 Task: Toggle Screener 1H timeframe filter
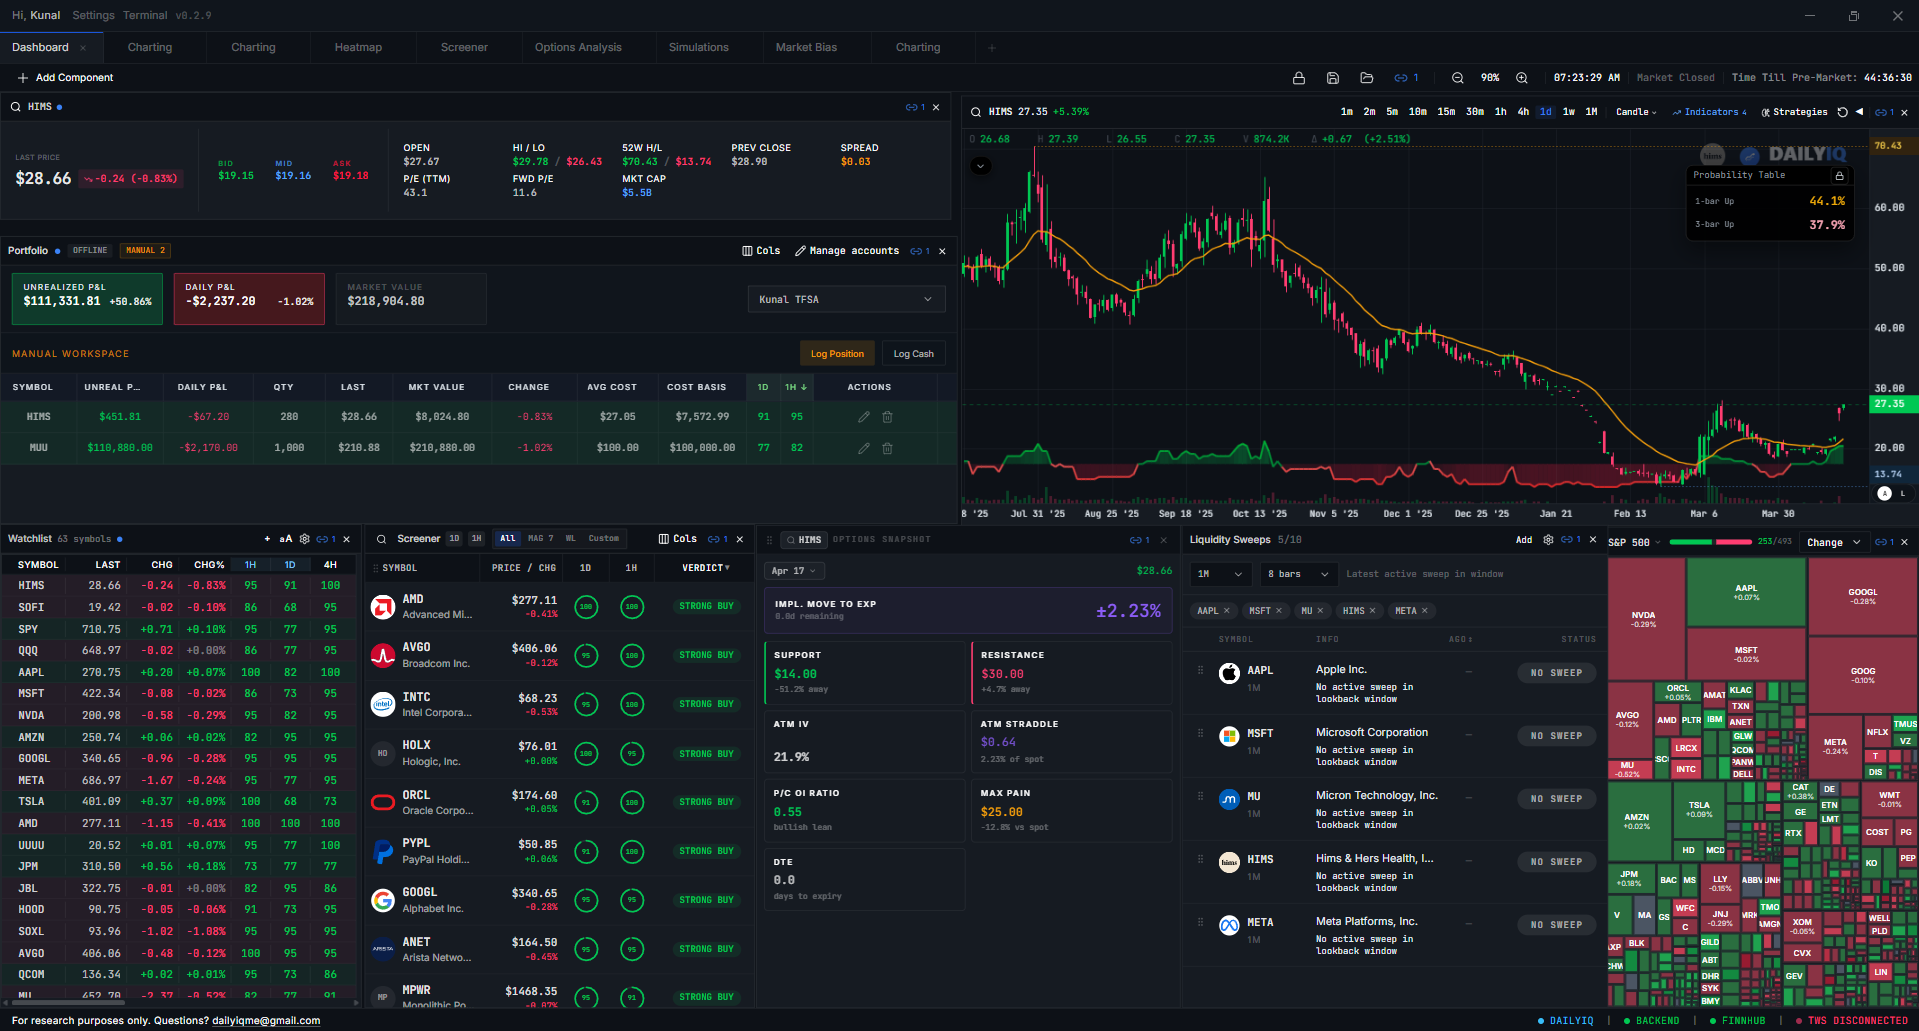pyautogui.click(x=477, y=539)
